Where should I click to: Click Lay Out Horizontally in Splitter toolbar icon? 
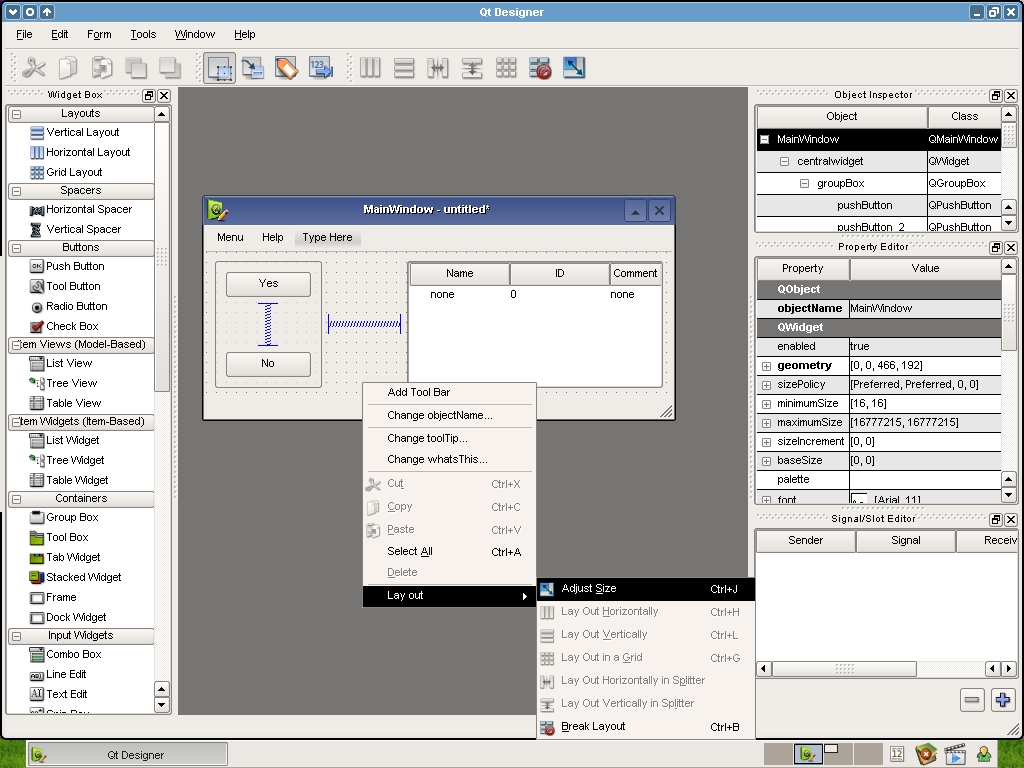tap(438, 68)
